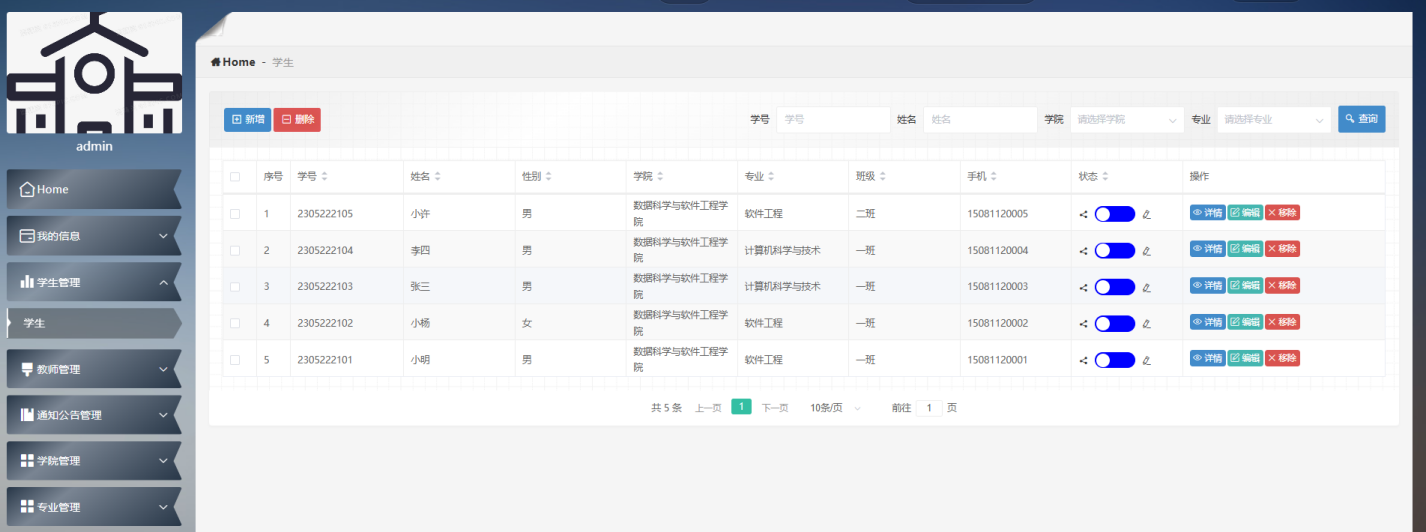Check the checkbox for row 2 李四
Screen dimensions: 1426x532
(x=235, y=250)
